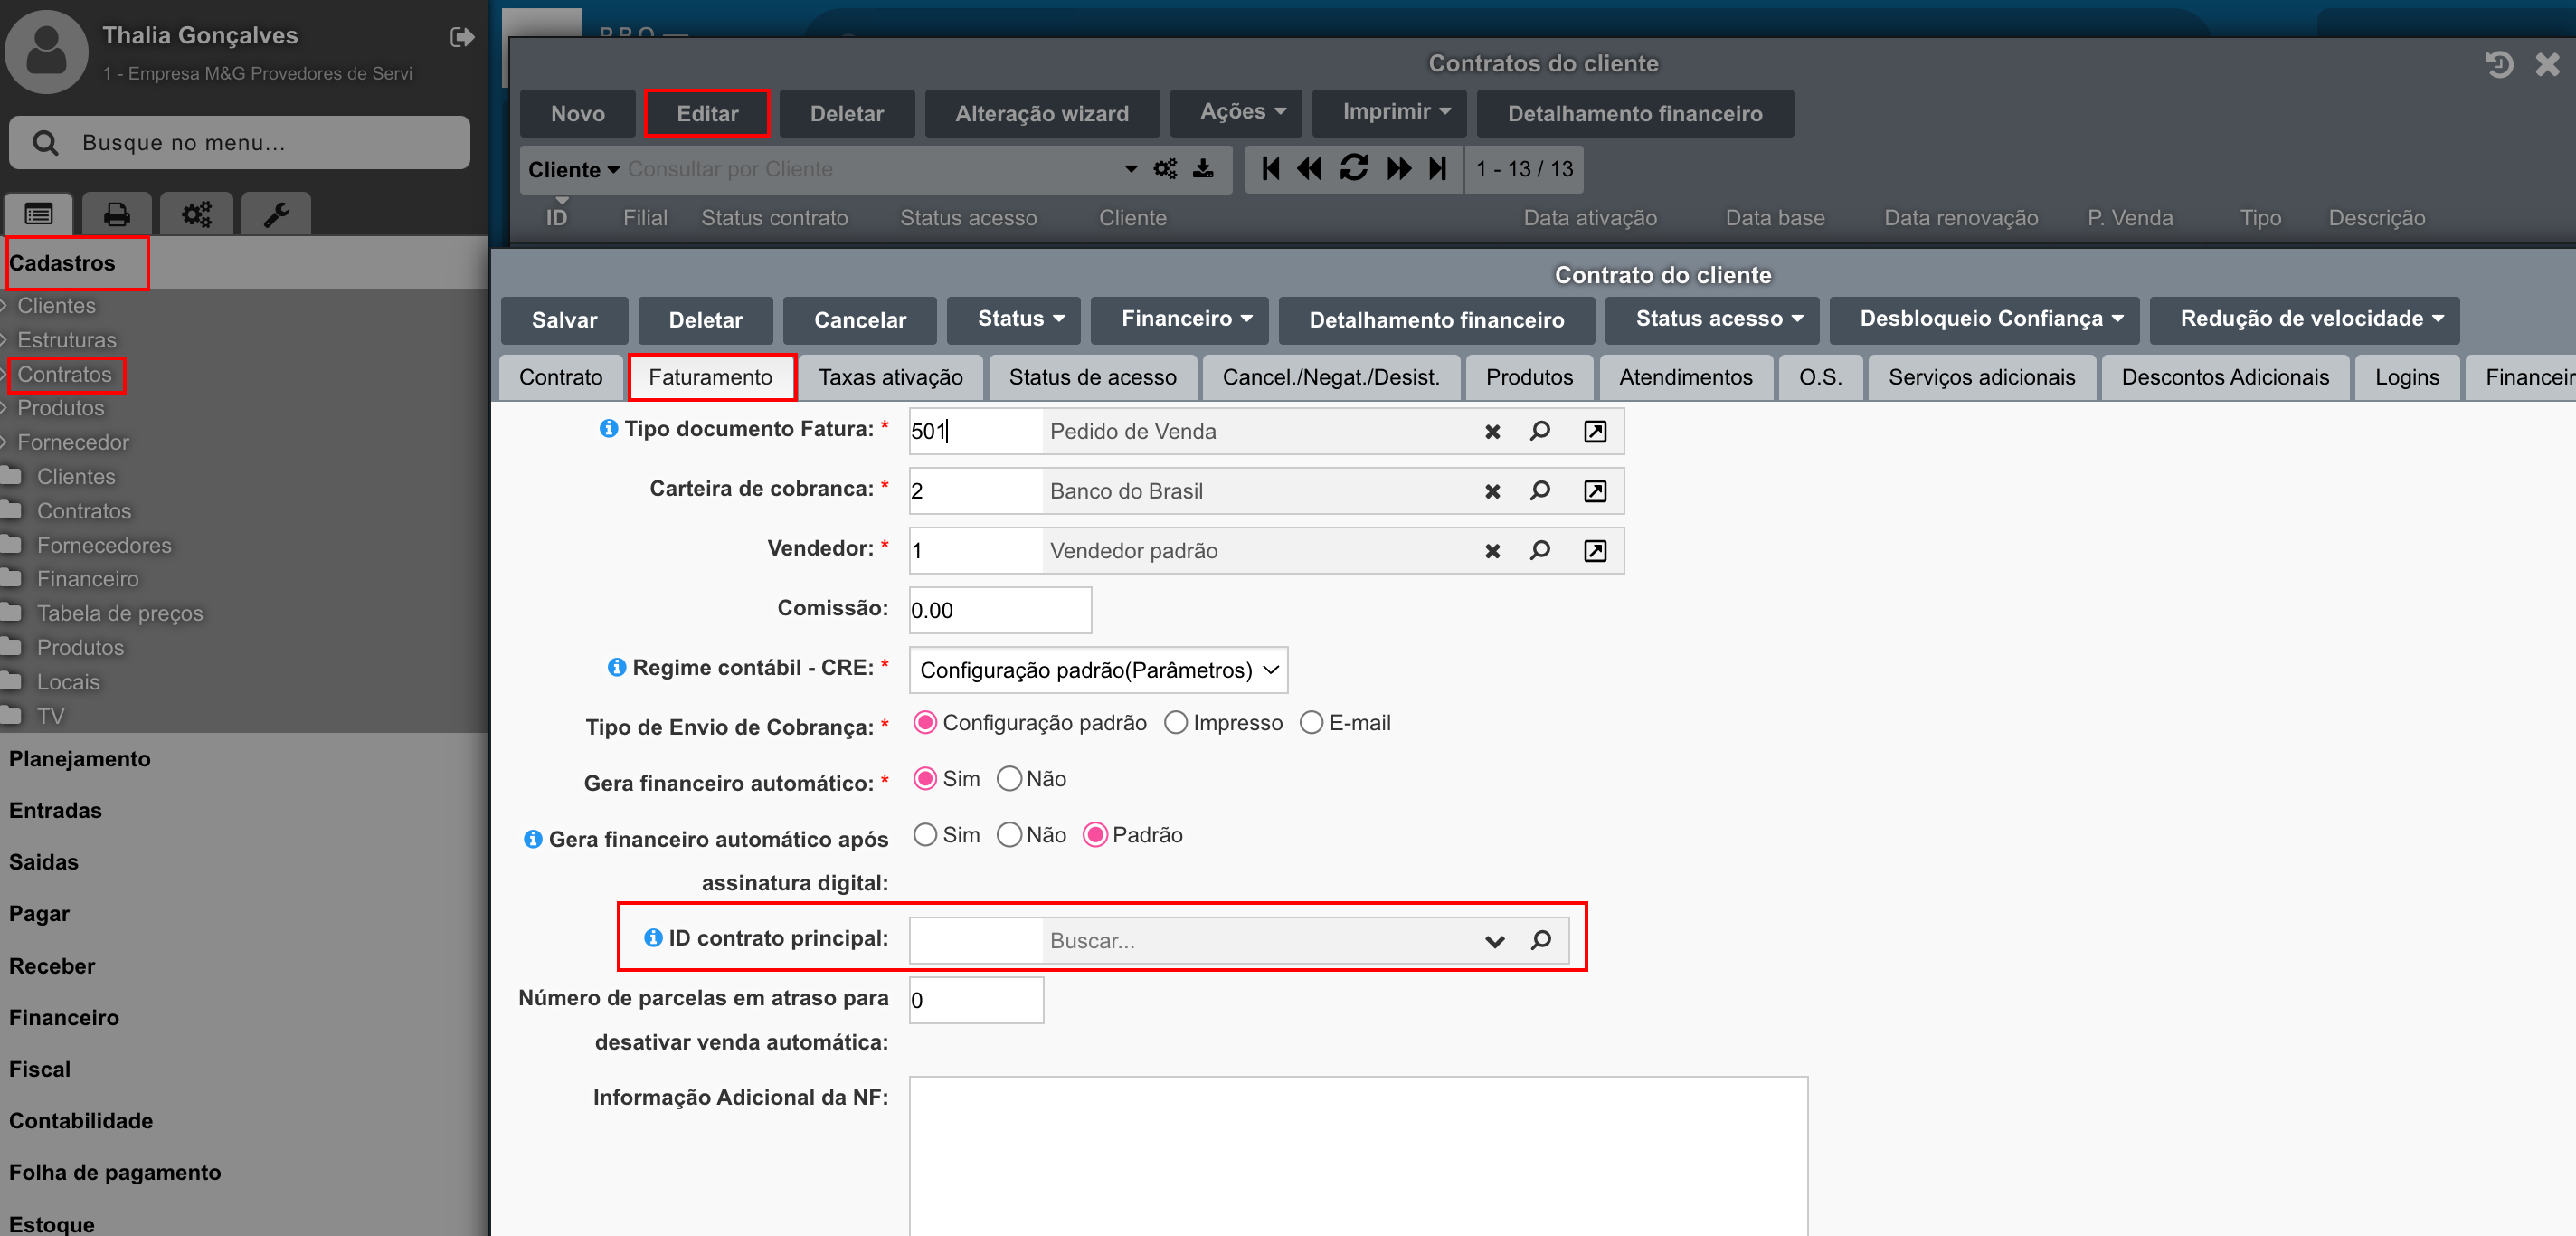
Task: Click the Comissão input field
Action: pos(999,610)
